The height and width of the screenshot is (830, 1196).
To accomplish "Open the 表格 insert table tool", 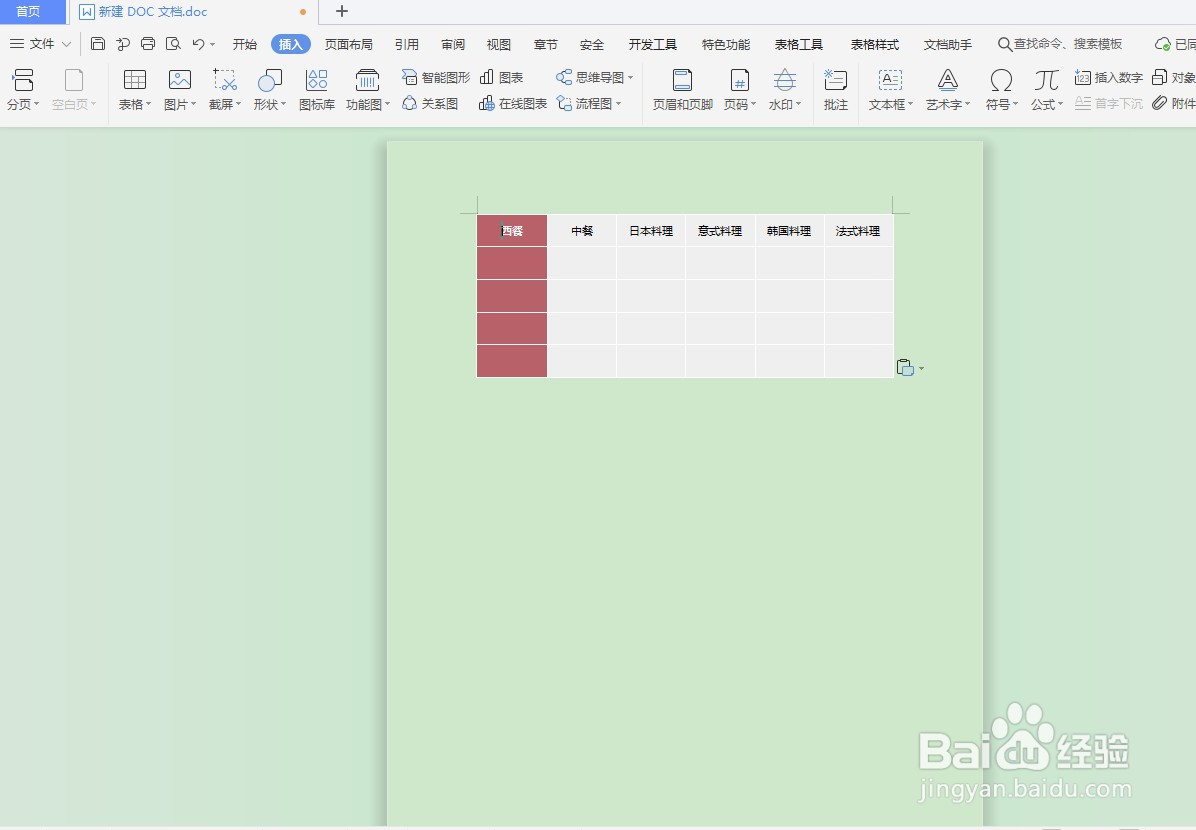I will coord(135,89).
